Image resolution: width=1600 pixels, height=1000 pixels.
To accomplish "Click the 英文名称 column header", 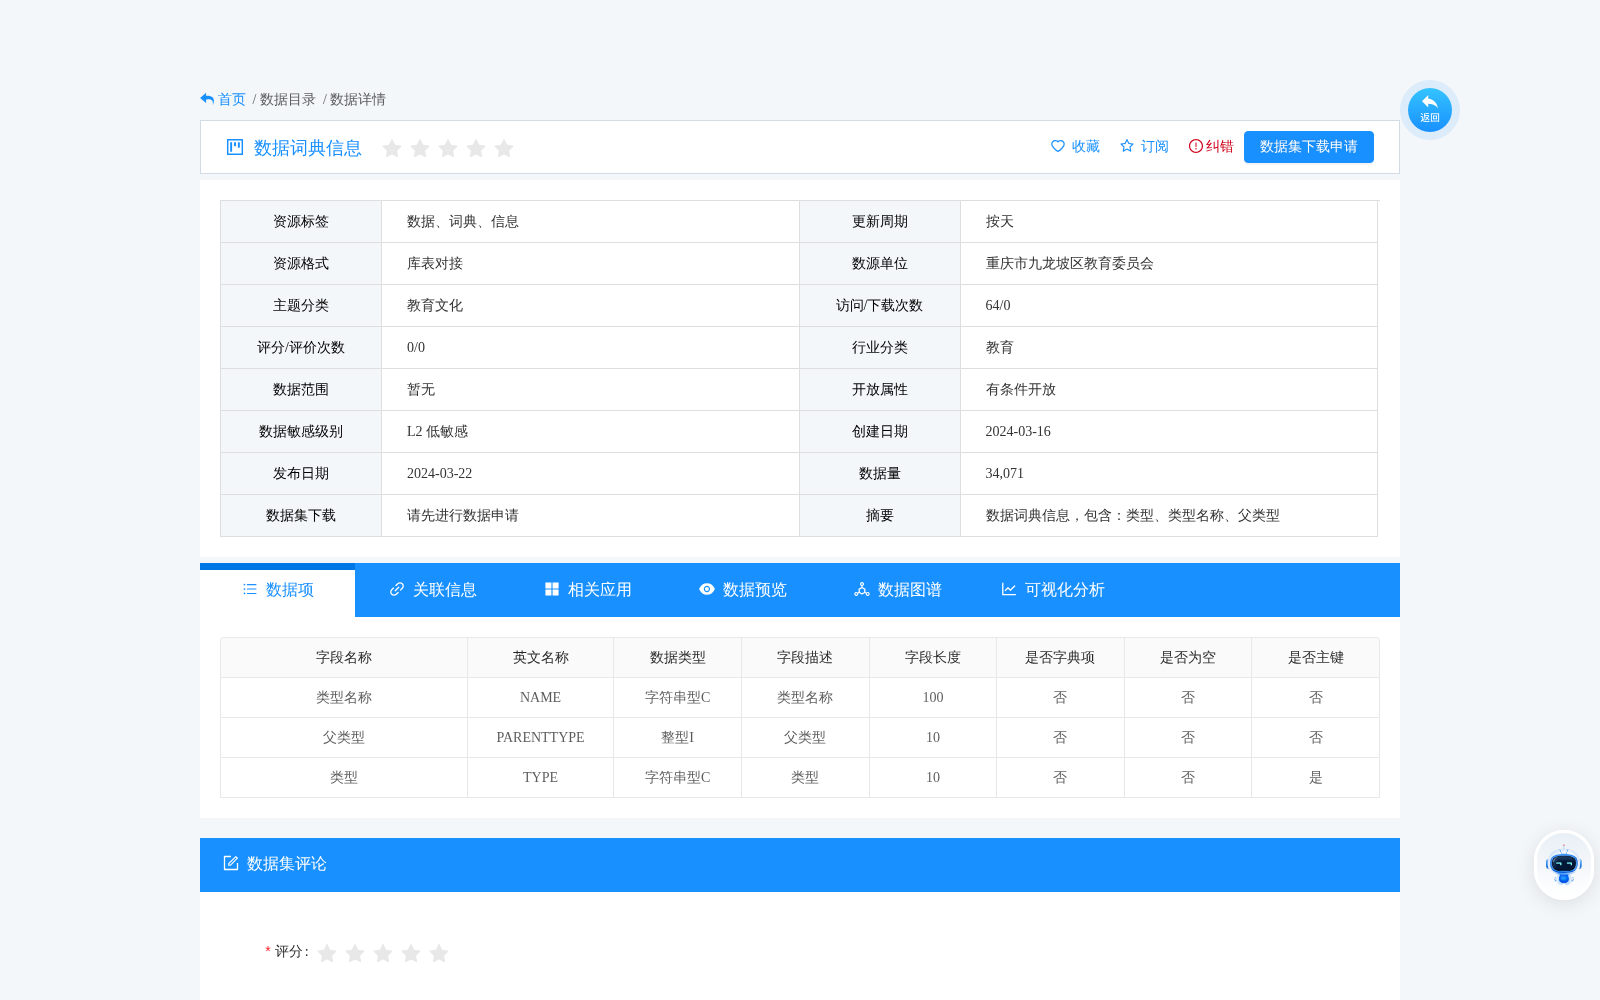I will click(x=540, y=657).
